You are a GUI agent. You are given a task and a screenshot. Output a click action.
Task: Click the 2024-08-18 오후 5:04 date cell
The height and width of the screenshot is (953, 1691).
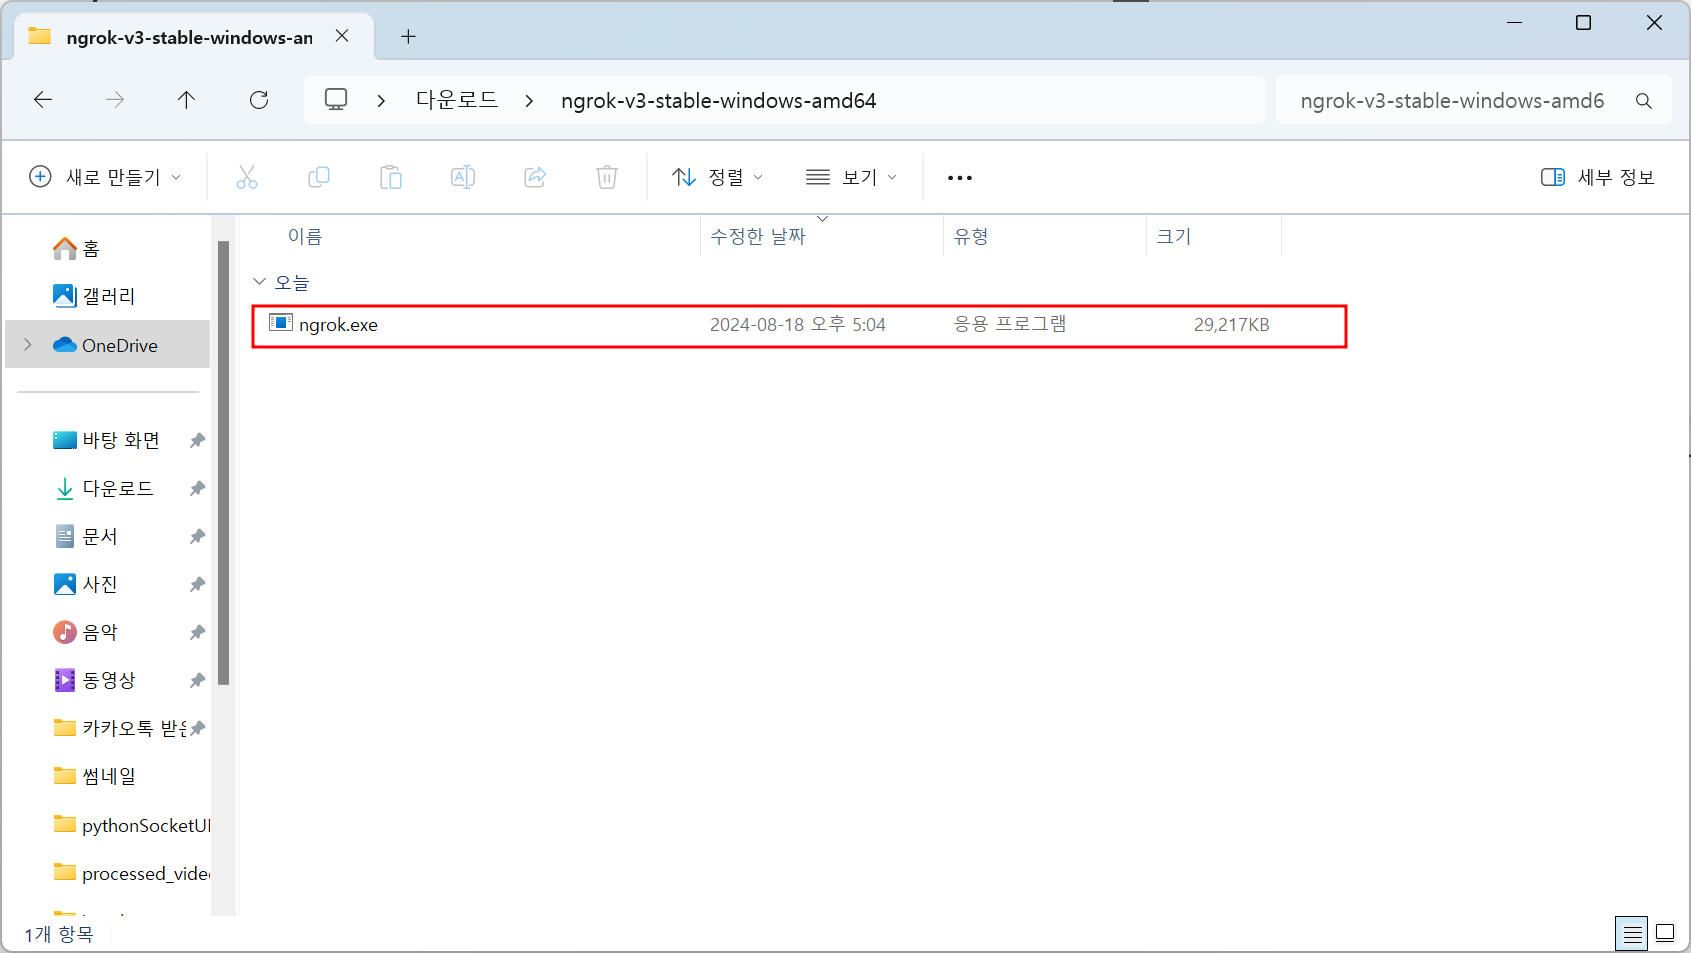click(x=798, y=324)
